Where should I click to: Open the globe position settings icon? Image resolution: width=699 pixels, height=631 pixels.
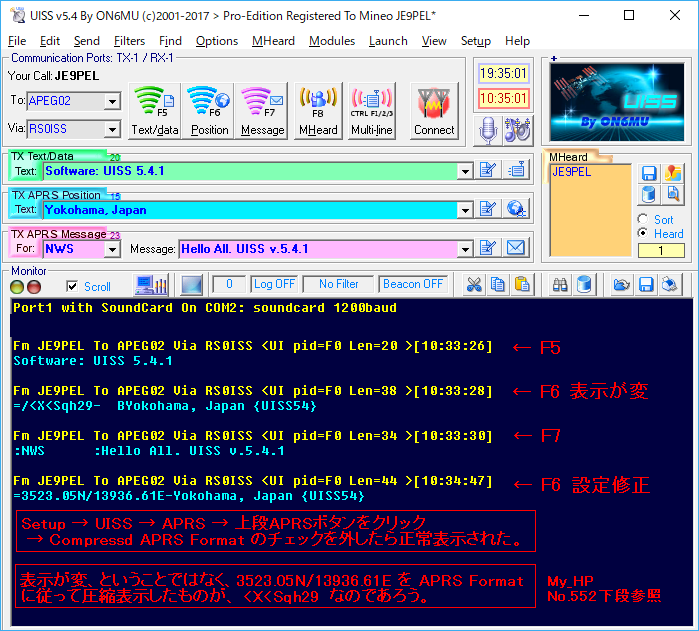point(517,209)
